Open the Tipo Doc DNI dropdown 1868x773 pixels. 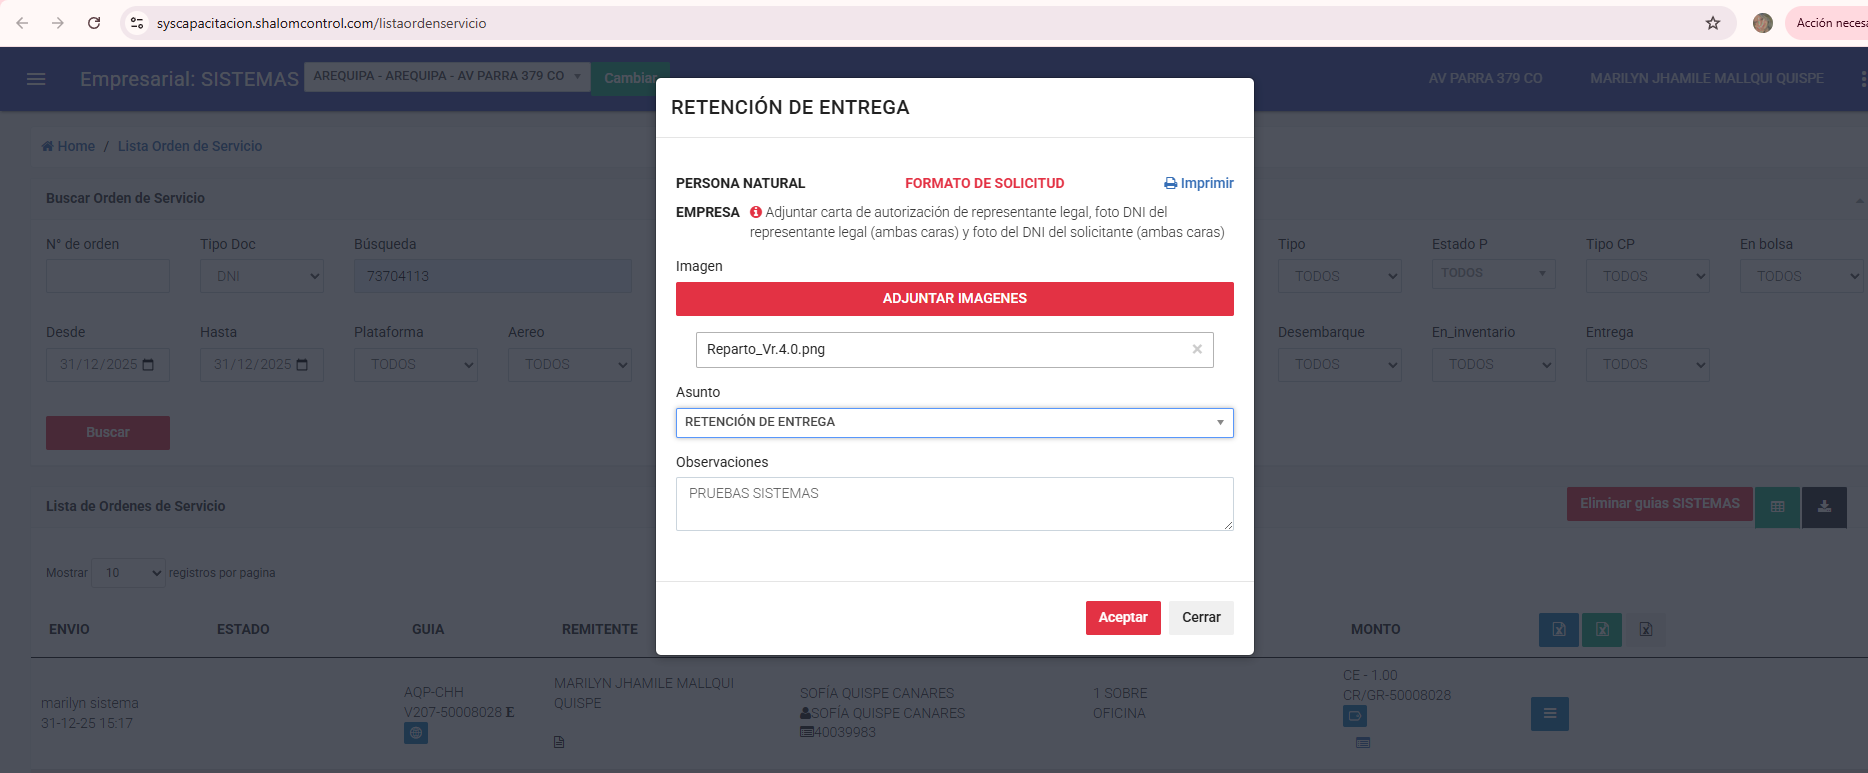point(262,277)
